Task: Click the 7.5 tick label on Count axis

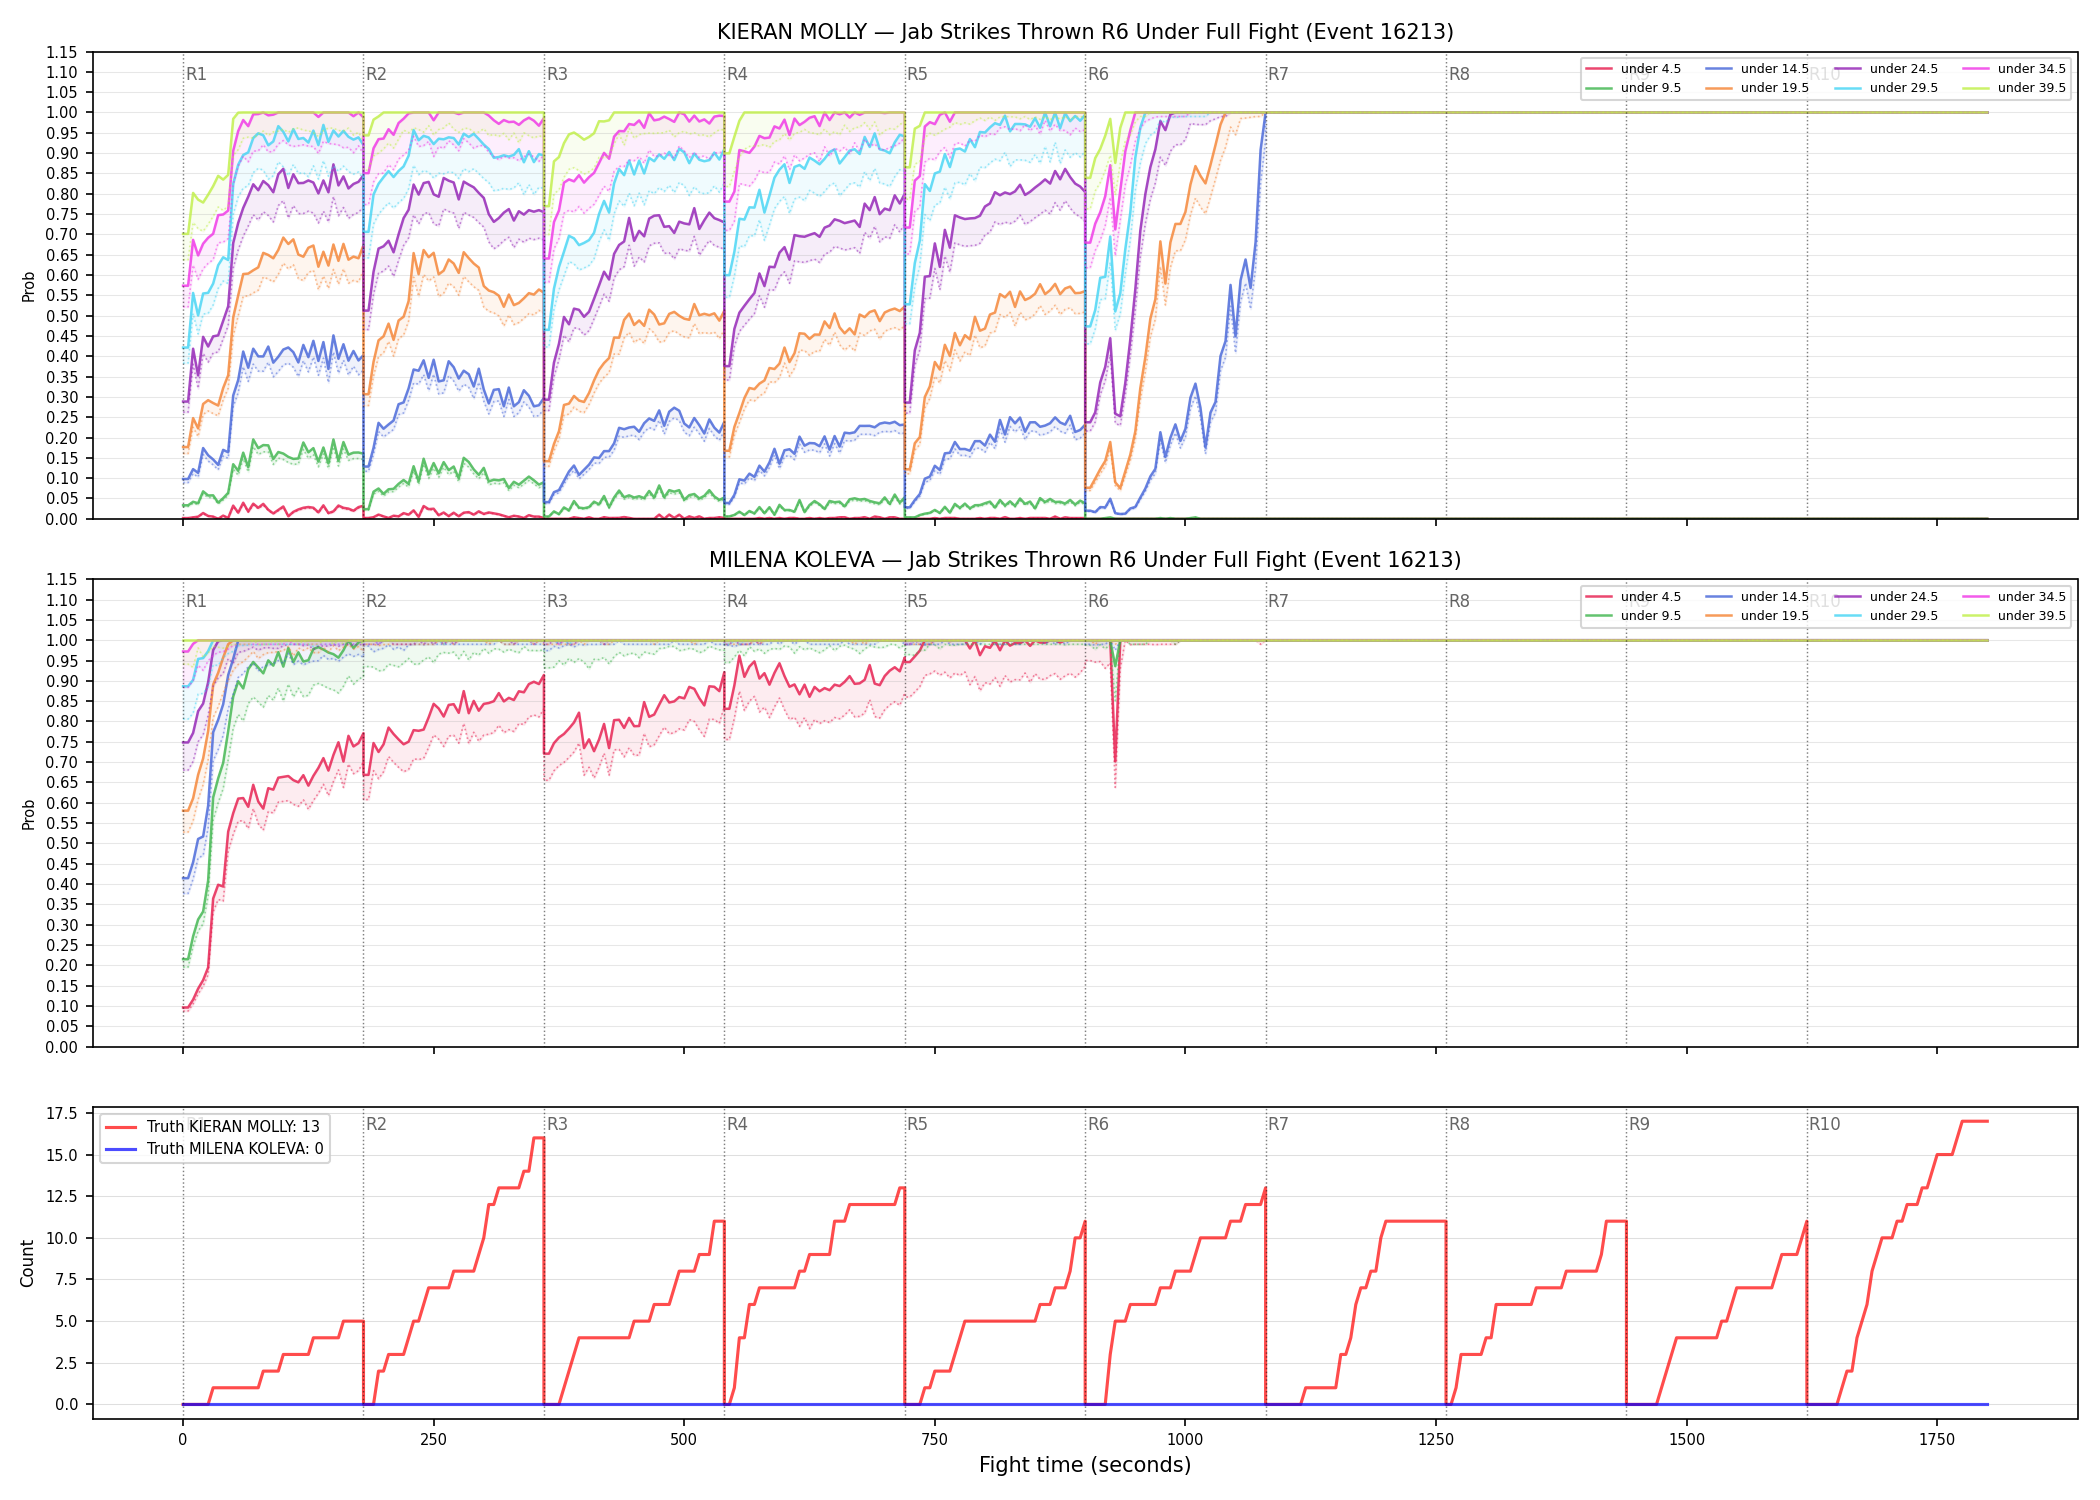Action: [66, 1279]
